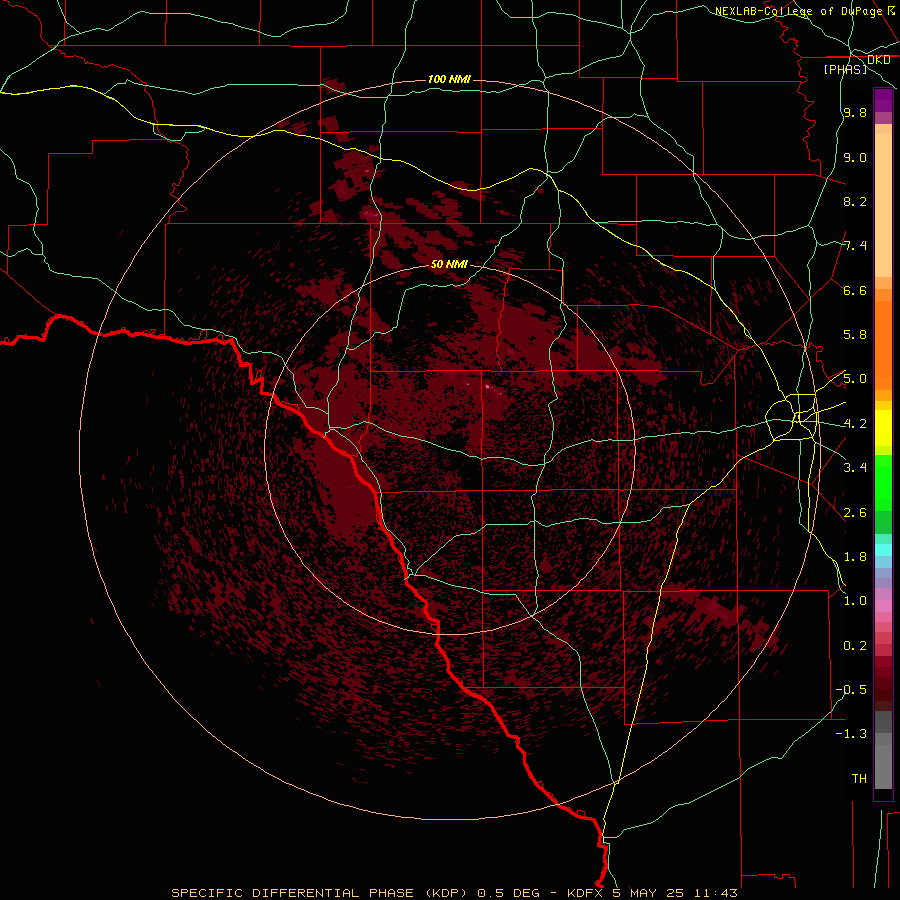Click the 6.6 legend value

855,290
